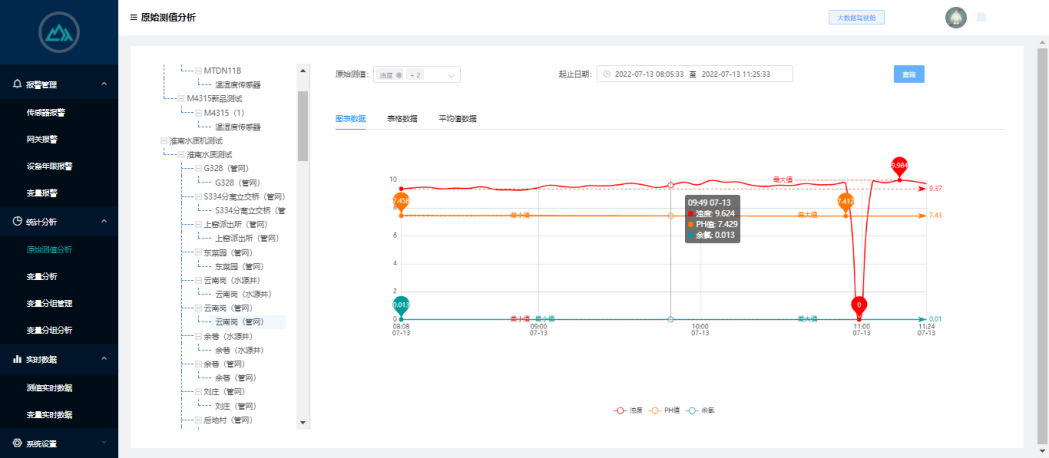
Task: Click the blue 查询 button
Action: click(x=909, y=74)
